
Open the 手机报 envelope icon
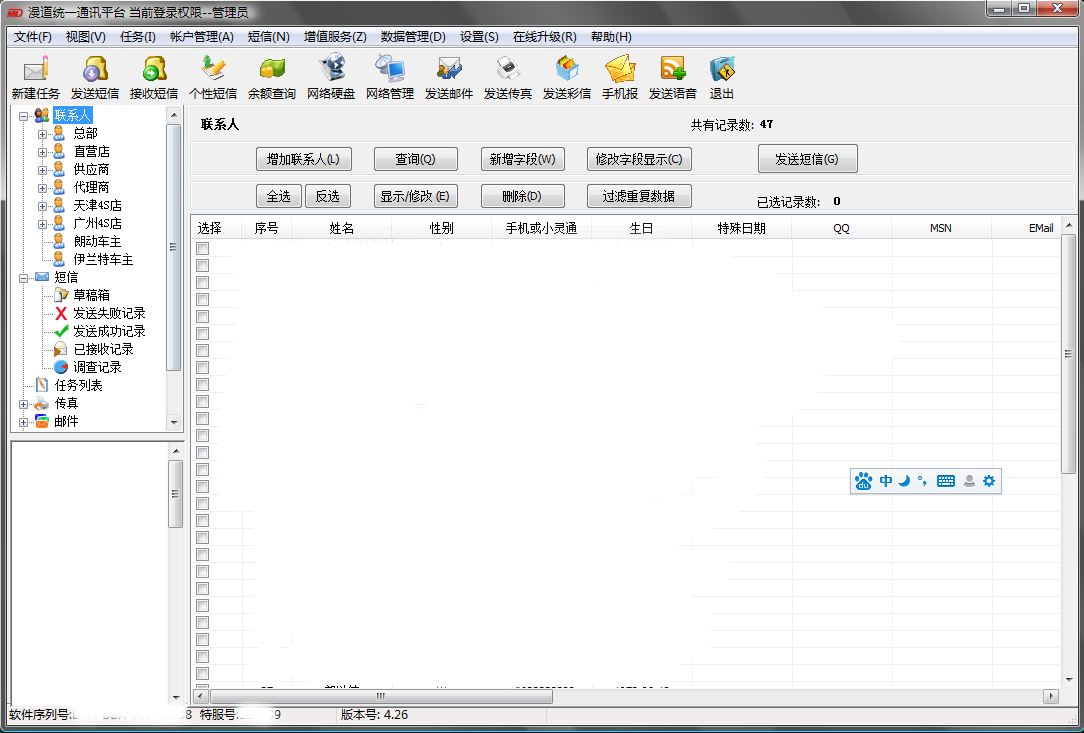coord(620,77)
